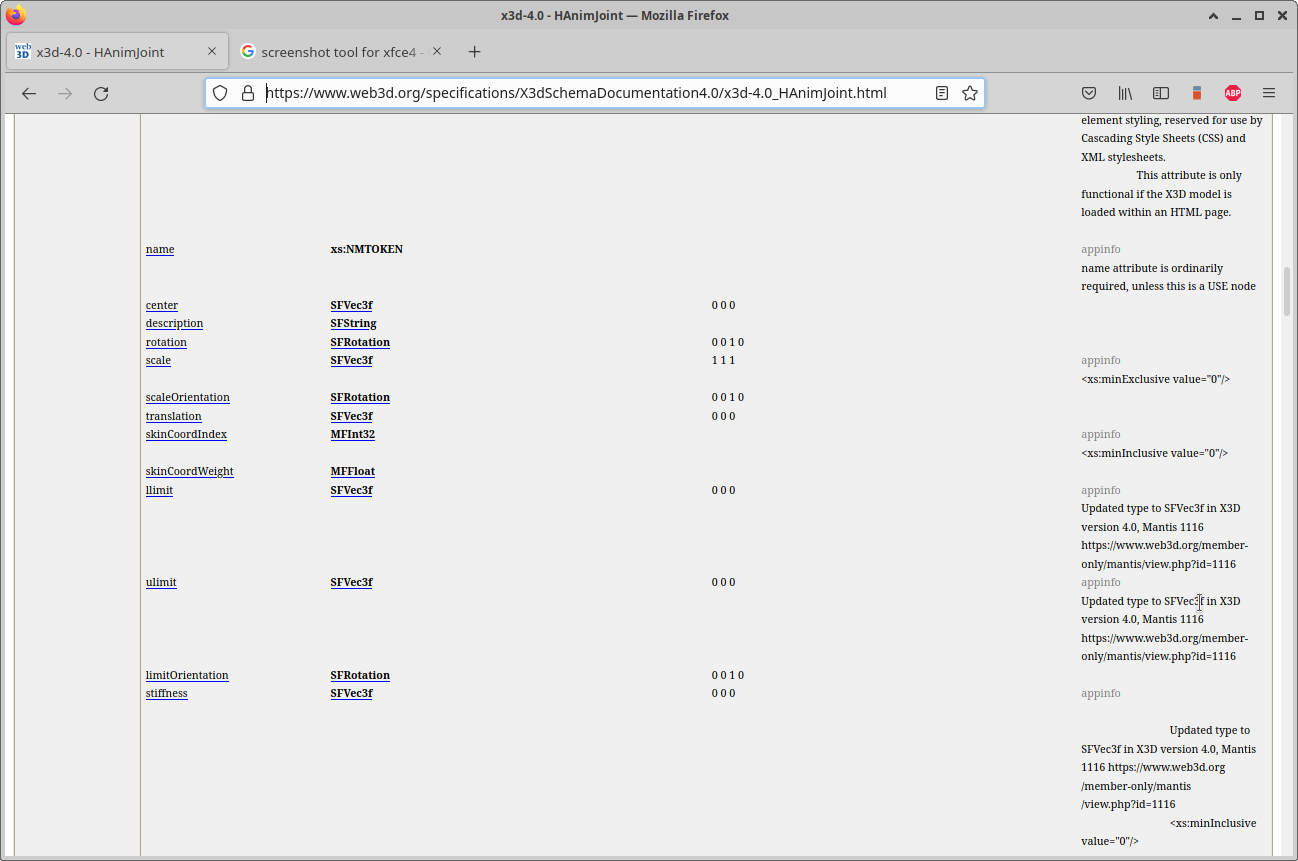The height and width of the screenshot is (861, 1298).
Task: Click the URL address field
Action: [x=590, y=93]
